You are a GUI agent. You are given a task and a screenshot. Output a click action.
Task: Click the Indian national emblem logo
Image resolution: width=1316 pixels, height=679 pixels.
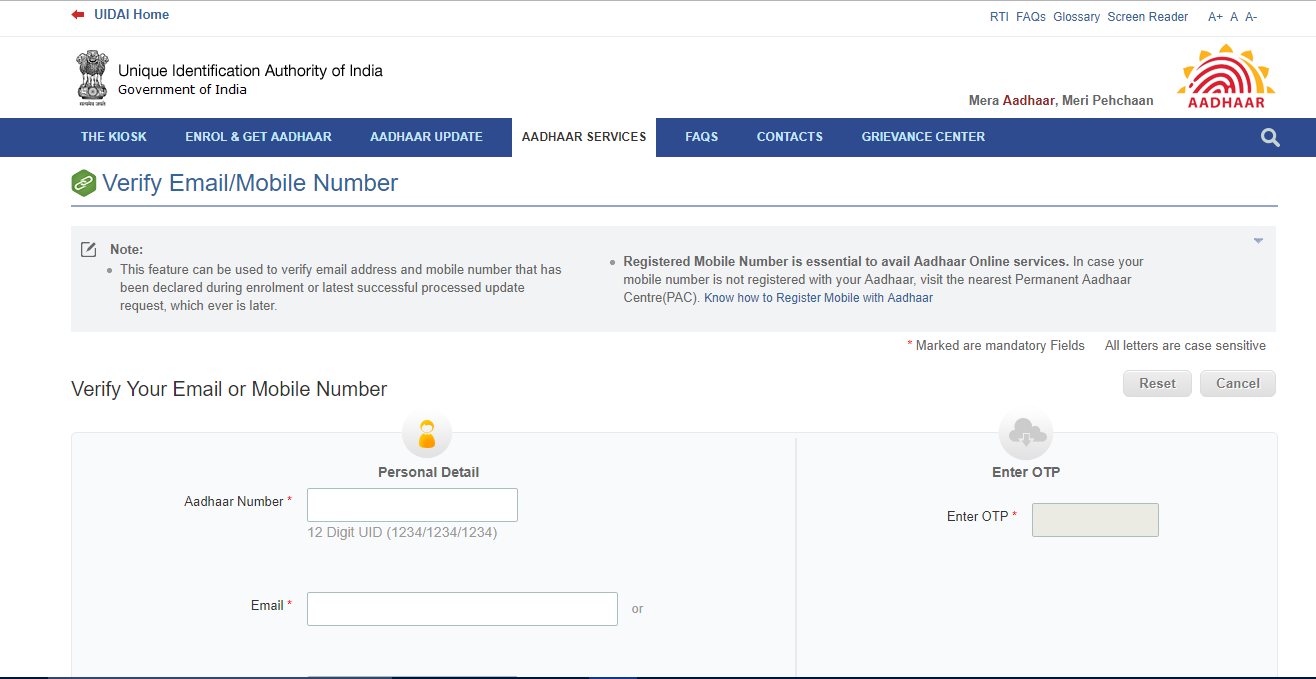(91, 77)
